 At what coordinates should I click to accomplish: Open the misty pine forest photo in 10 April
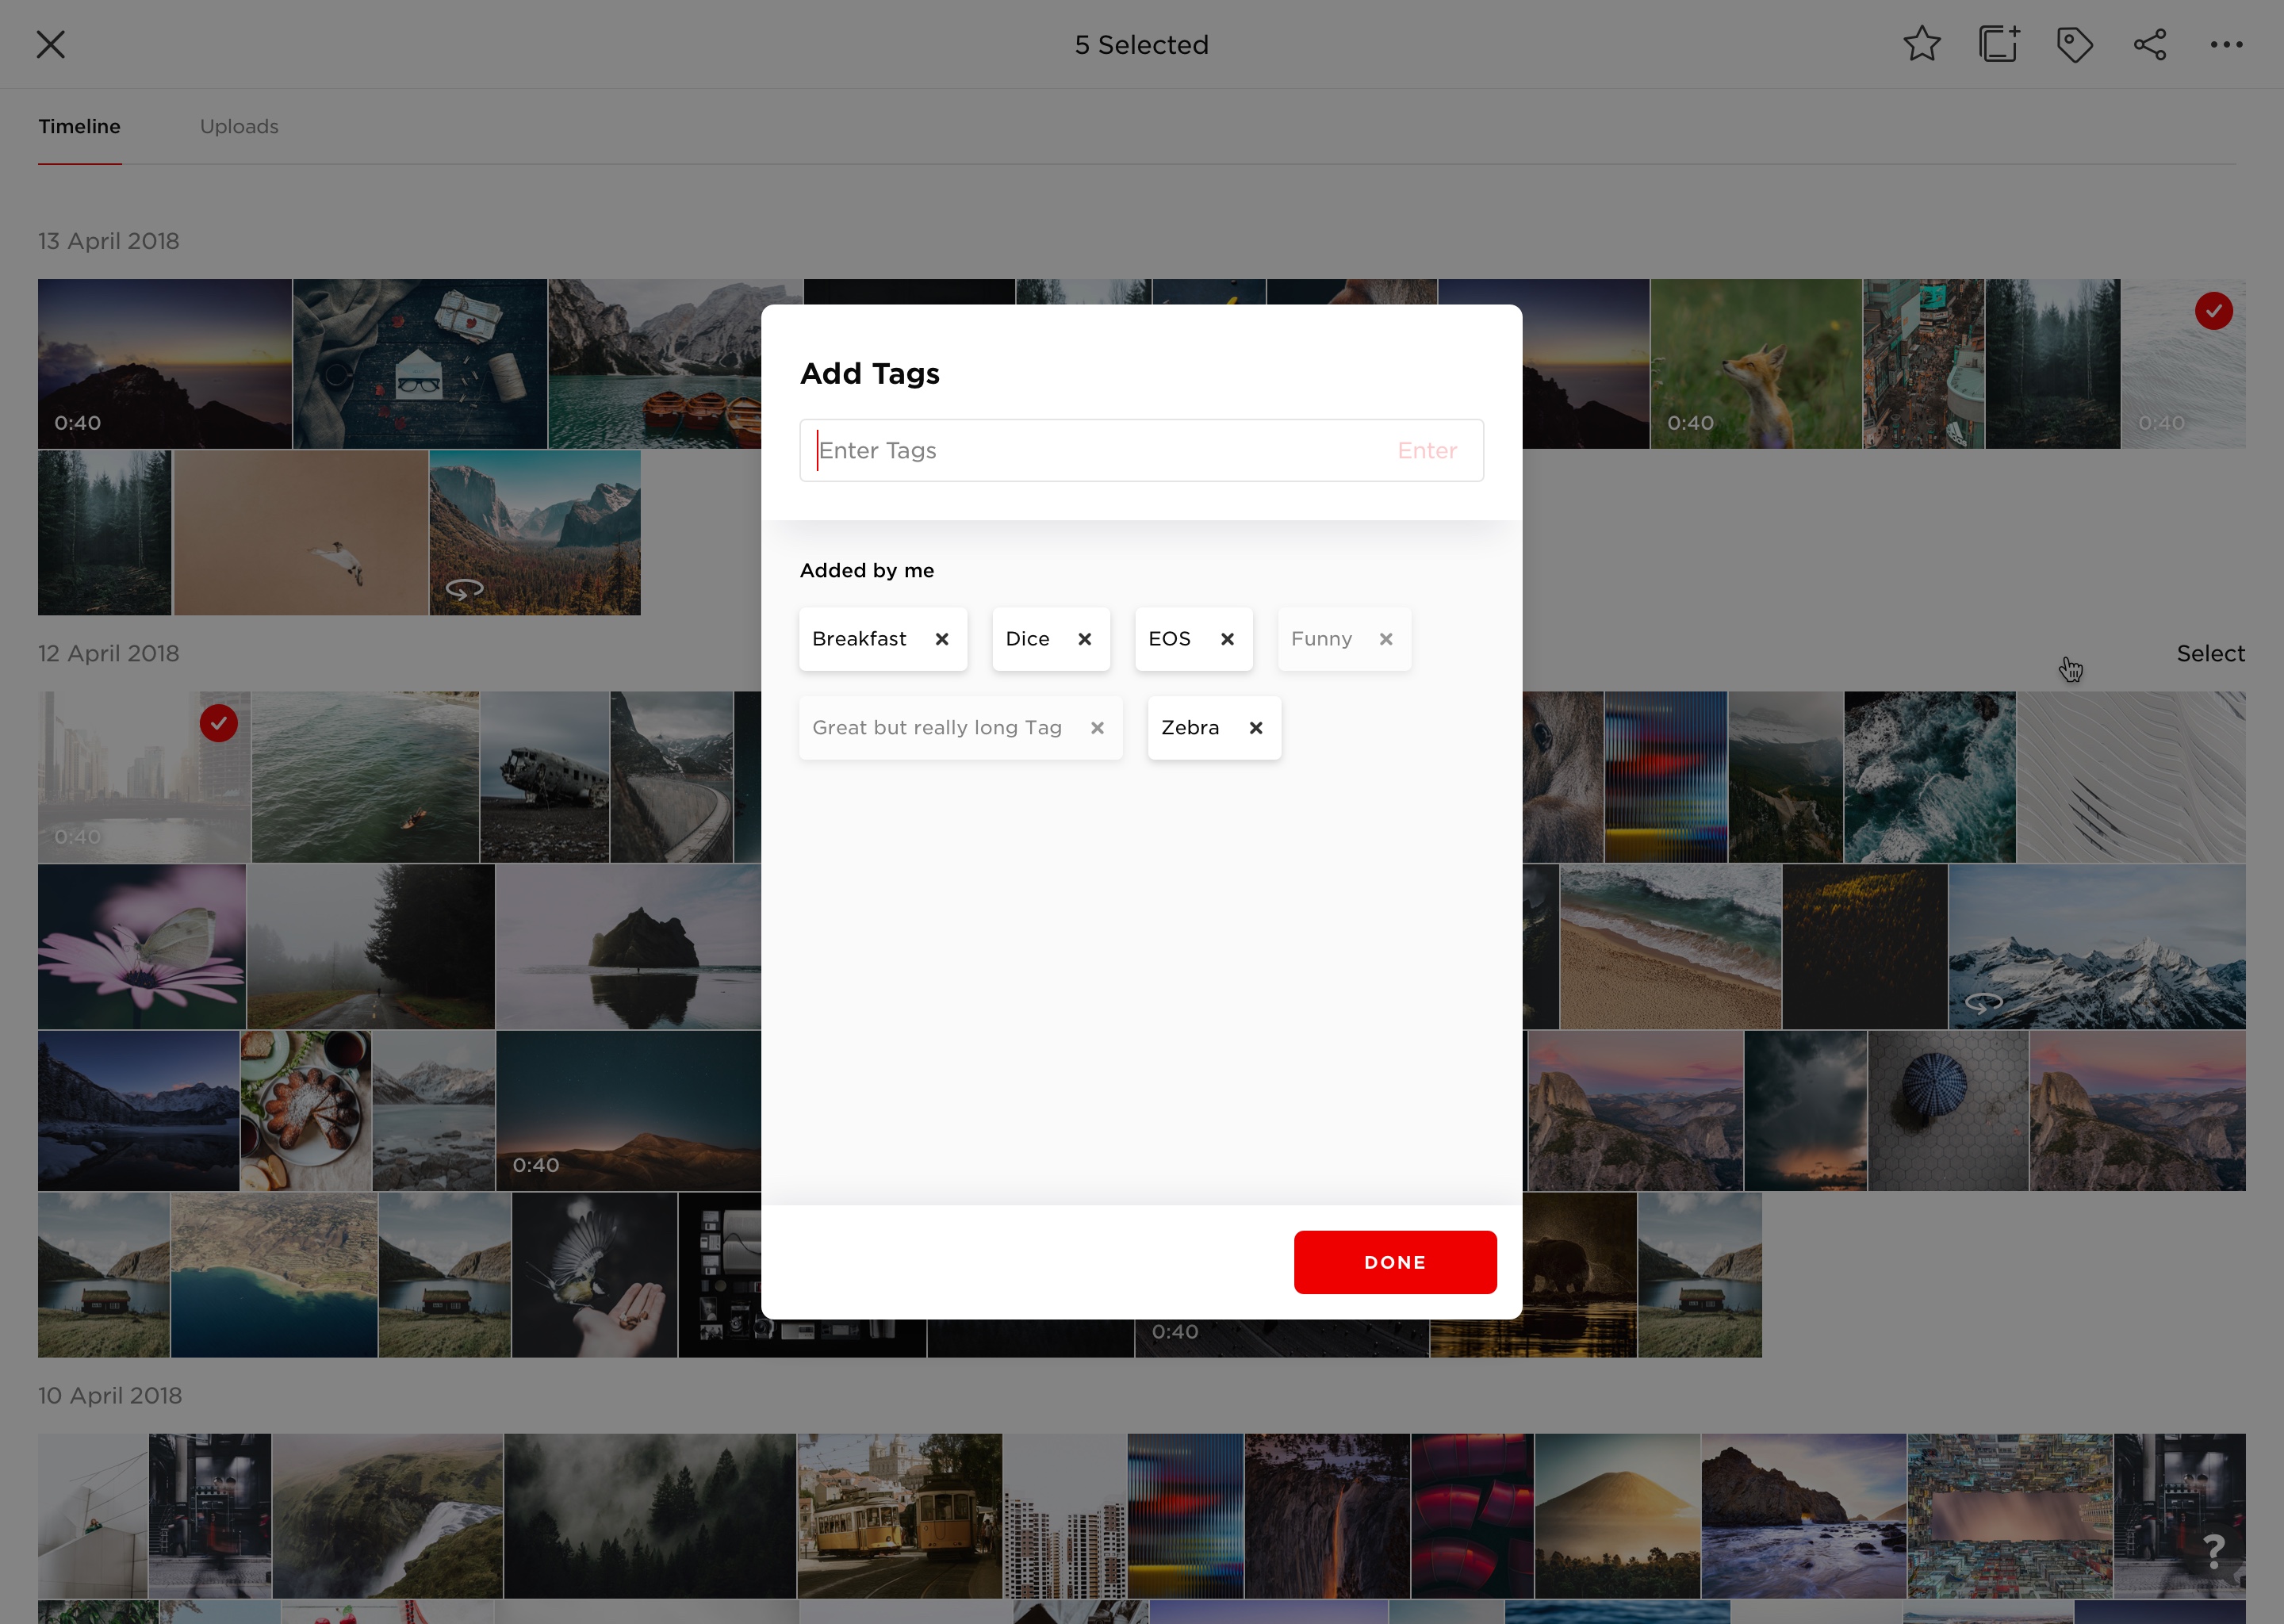pos(649,1515)
